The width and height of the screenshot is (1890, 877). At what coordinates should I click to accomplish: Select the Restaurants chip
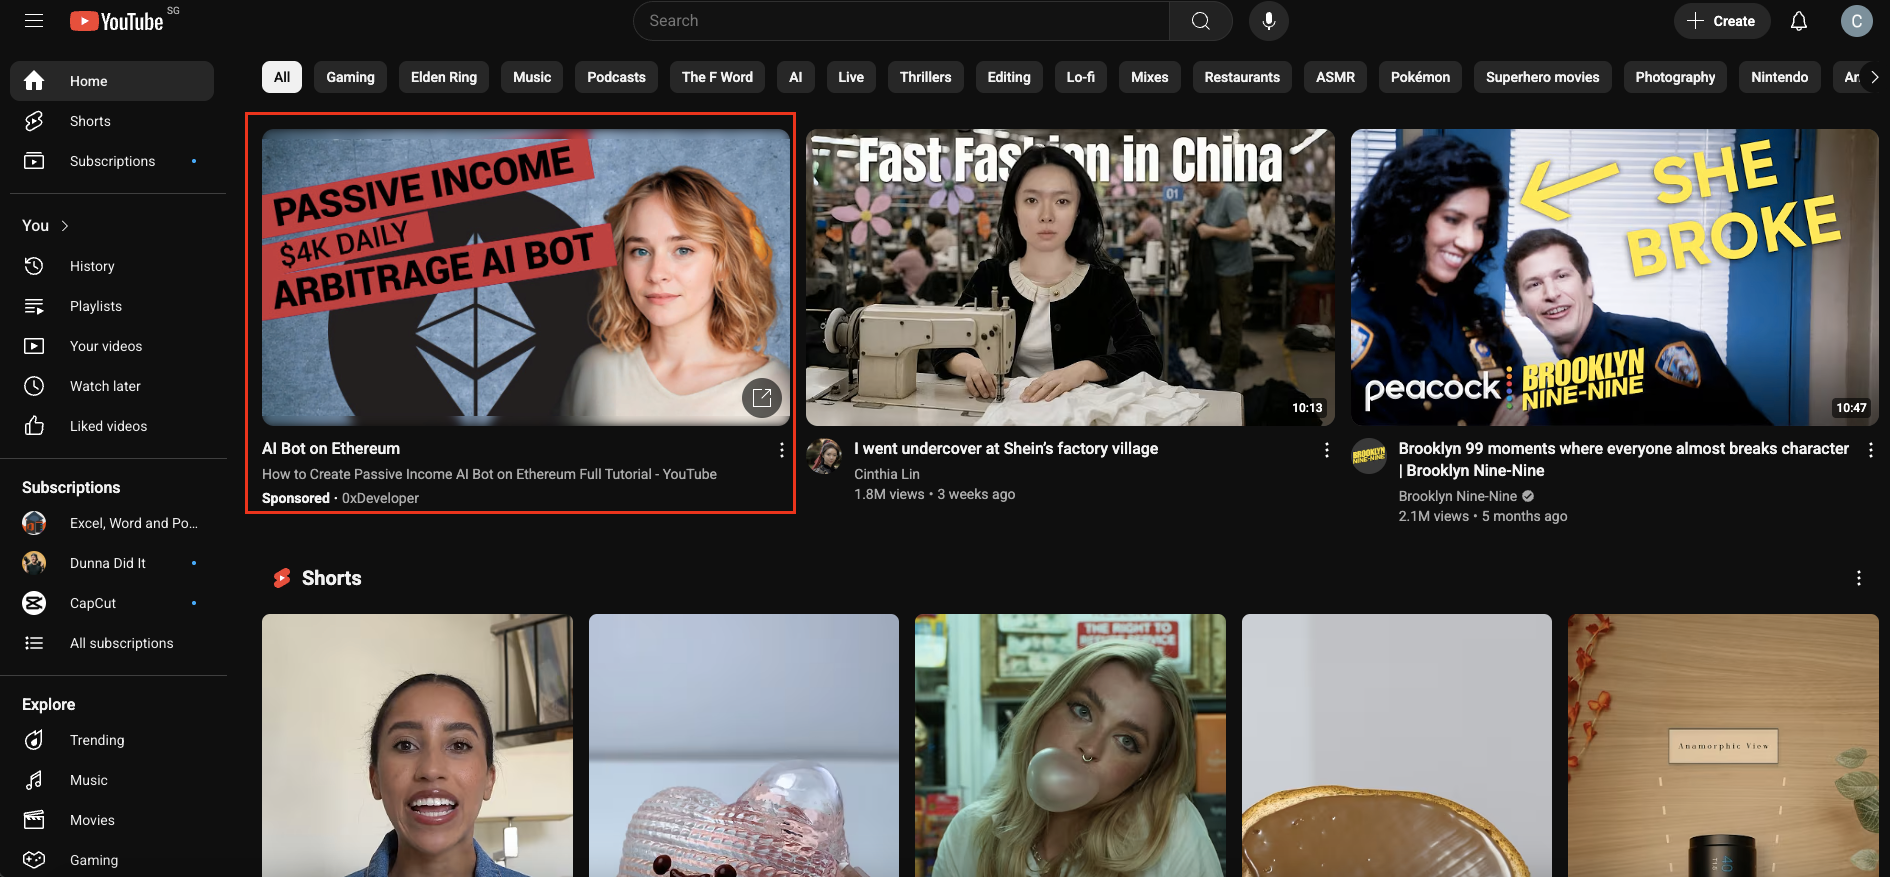pos(1242,77)
